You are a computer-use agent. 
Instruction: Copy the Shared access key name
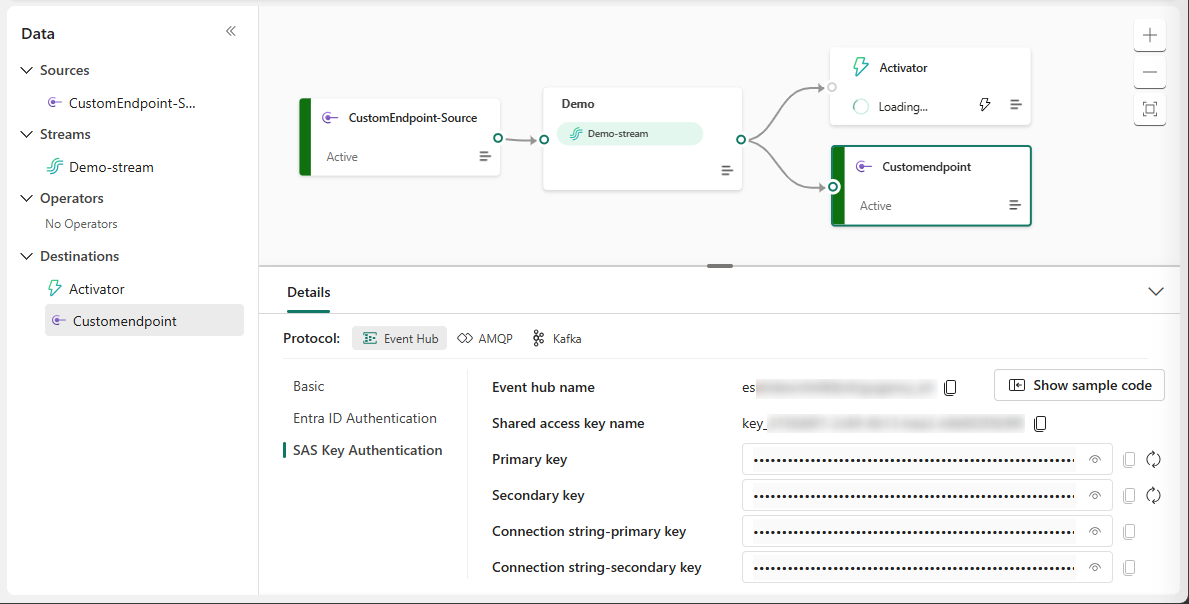pos(1040,424)
